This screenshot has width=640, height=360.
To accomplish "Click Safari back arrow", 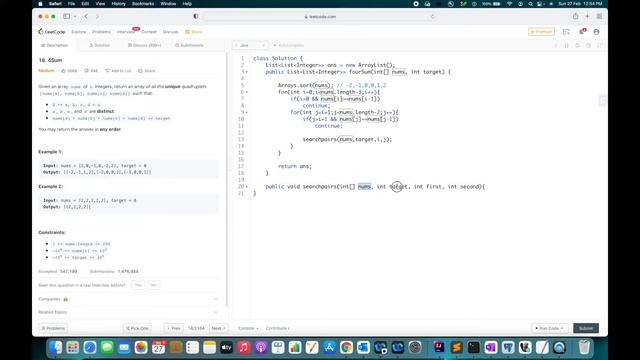I will [x=86, y=16].
